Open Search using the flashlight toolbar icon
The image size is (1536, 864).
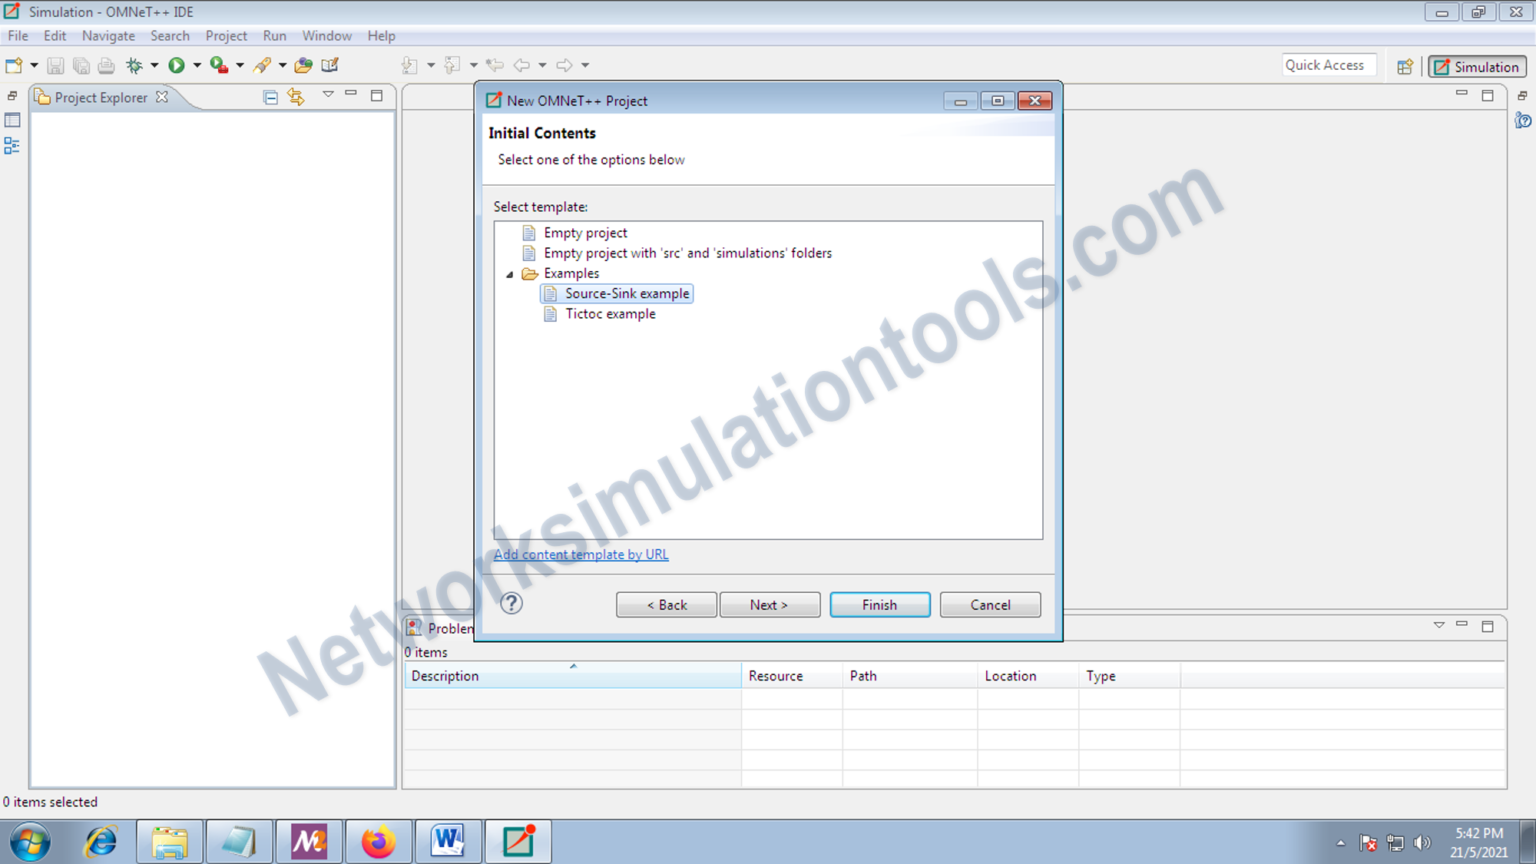pyautogui.click(x=263, y=64)
